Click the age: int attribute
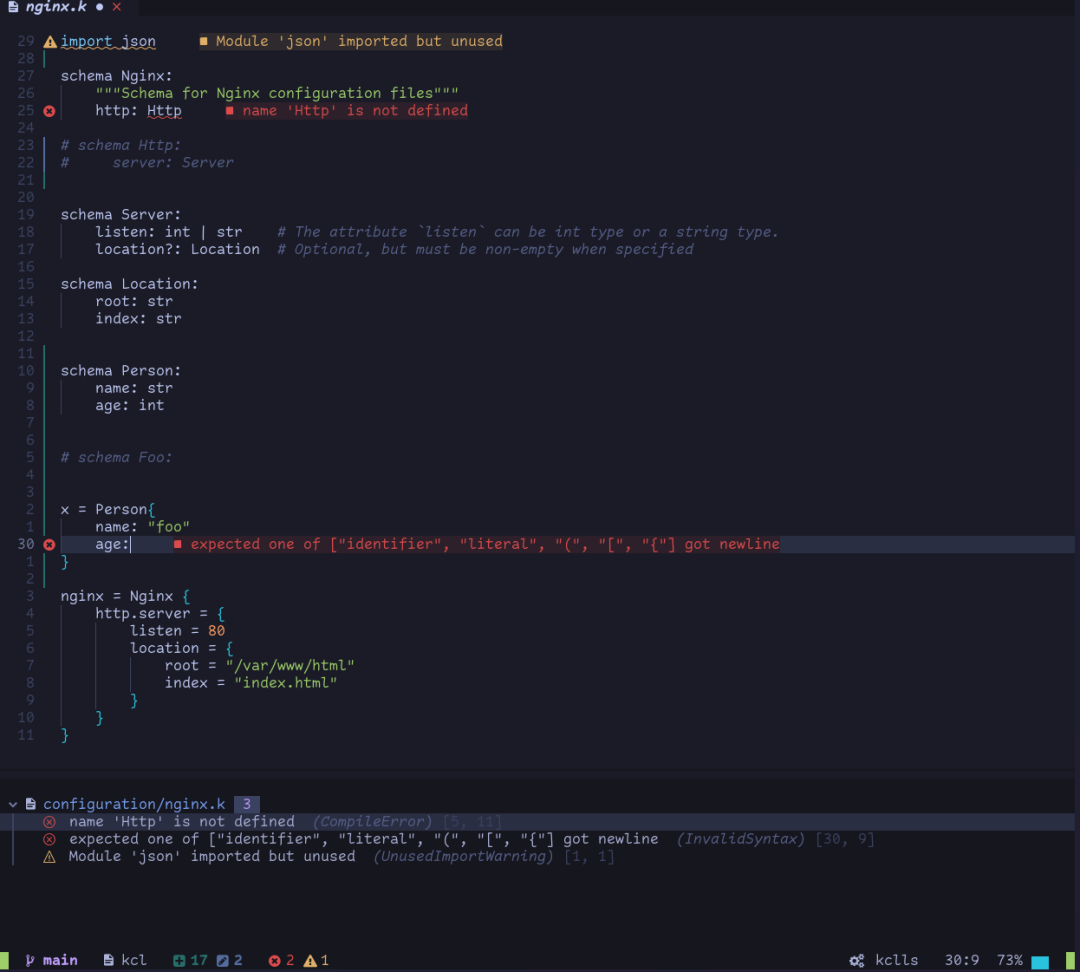The image size is (1080, 972). pyautogui.click(x=129, y=406)
